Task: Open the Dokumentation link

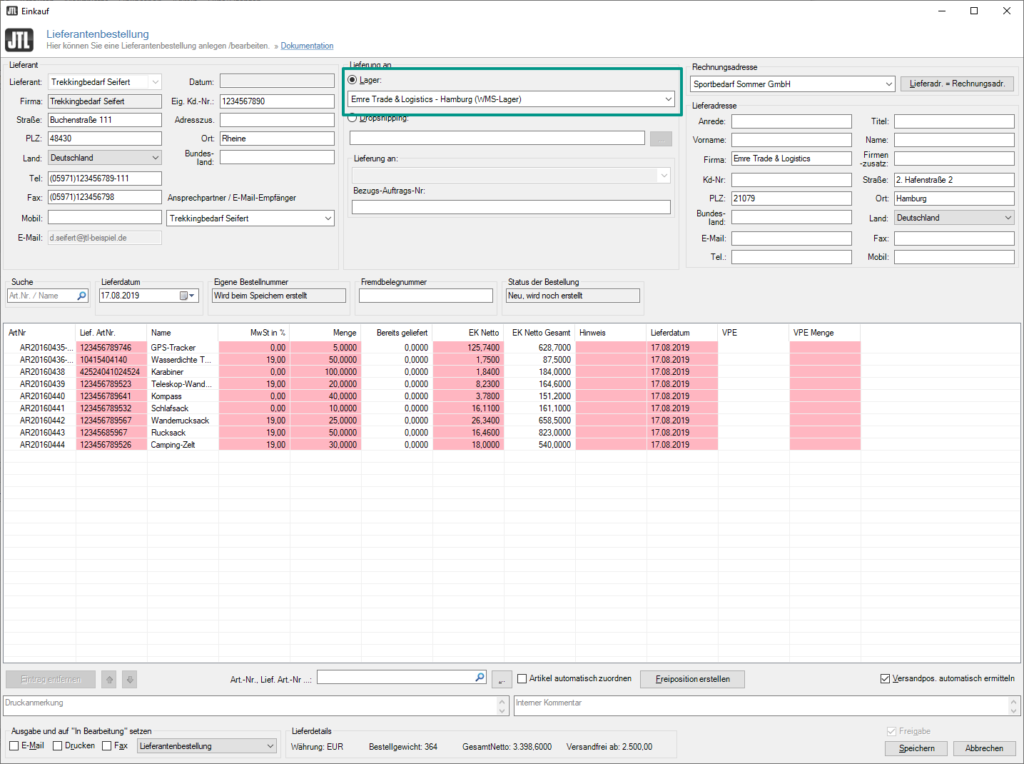Action: (x=307, y=46)
